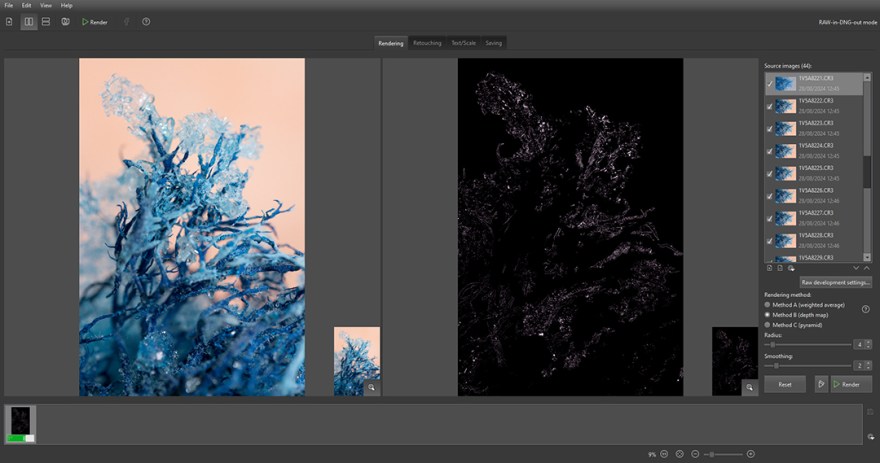
Task: Select Method C (pyramid) rendering
Action: pyautogui.click(x=767, y=325)
